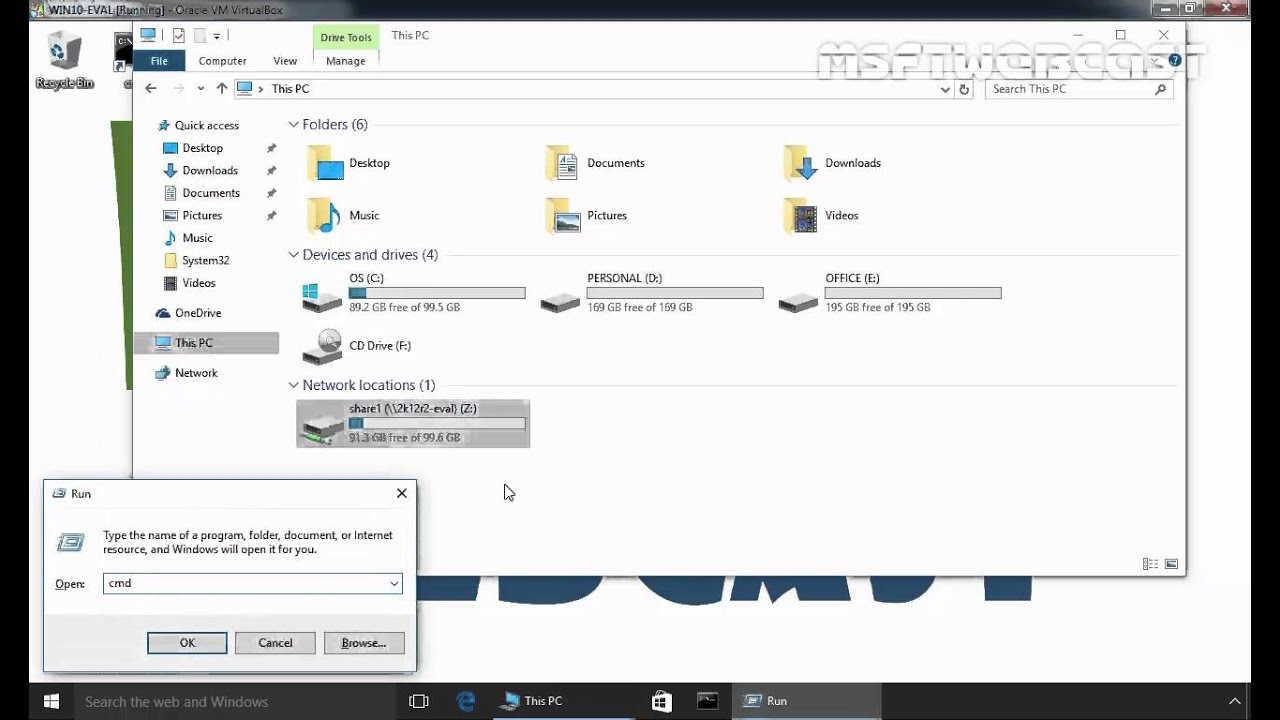
Task: Select This PC in navigation pane
Action: pos(206,343)
